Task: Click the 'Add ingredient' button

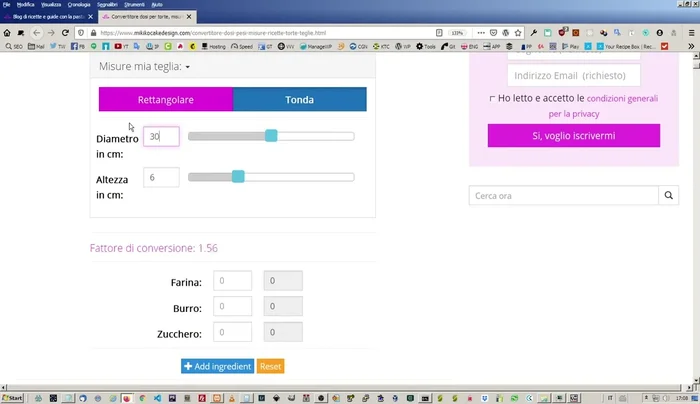Action: [217, 367]
